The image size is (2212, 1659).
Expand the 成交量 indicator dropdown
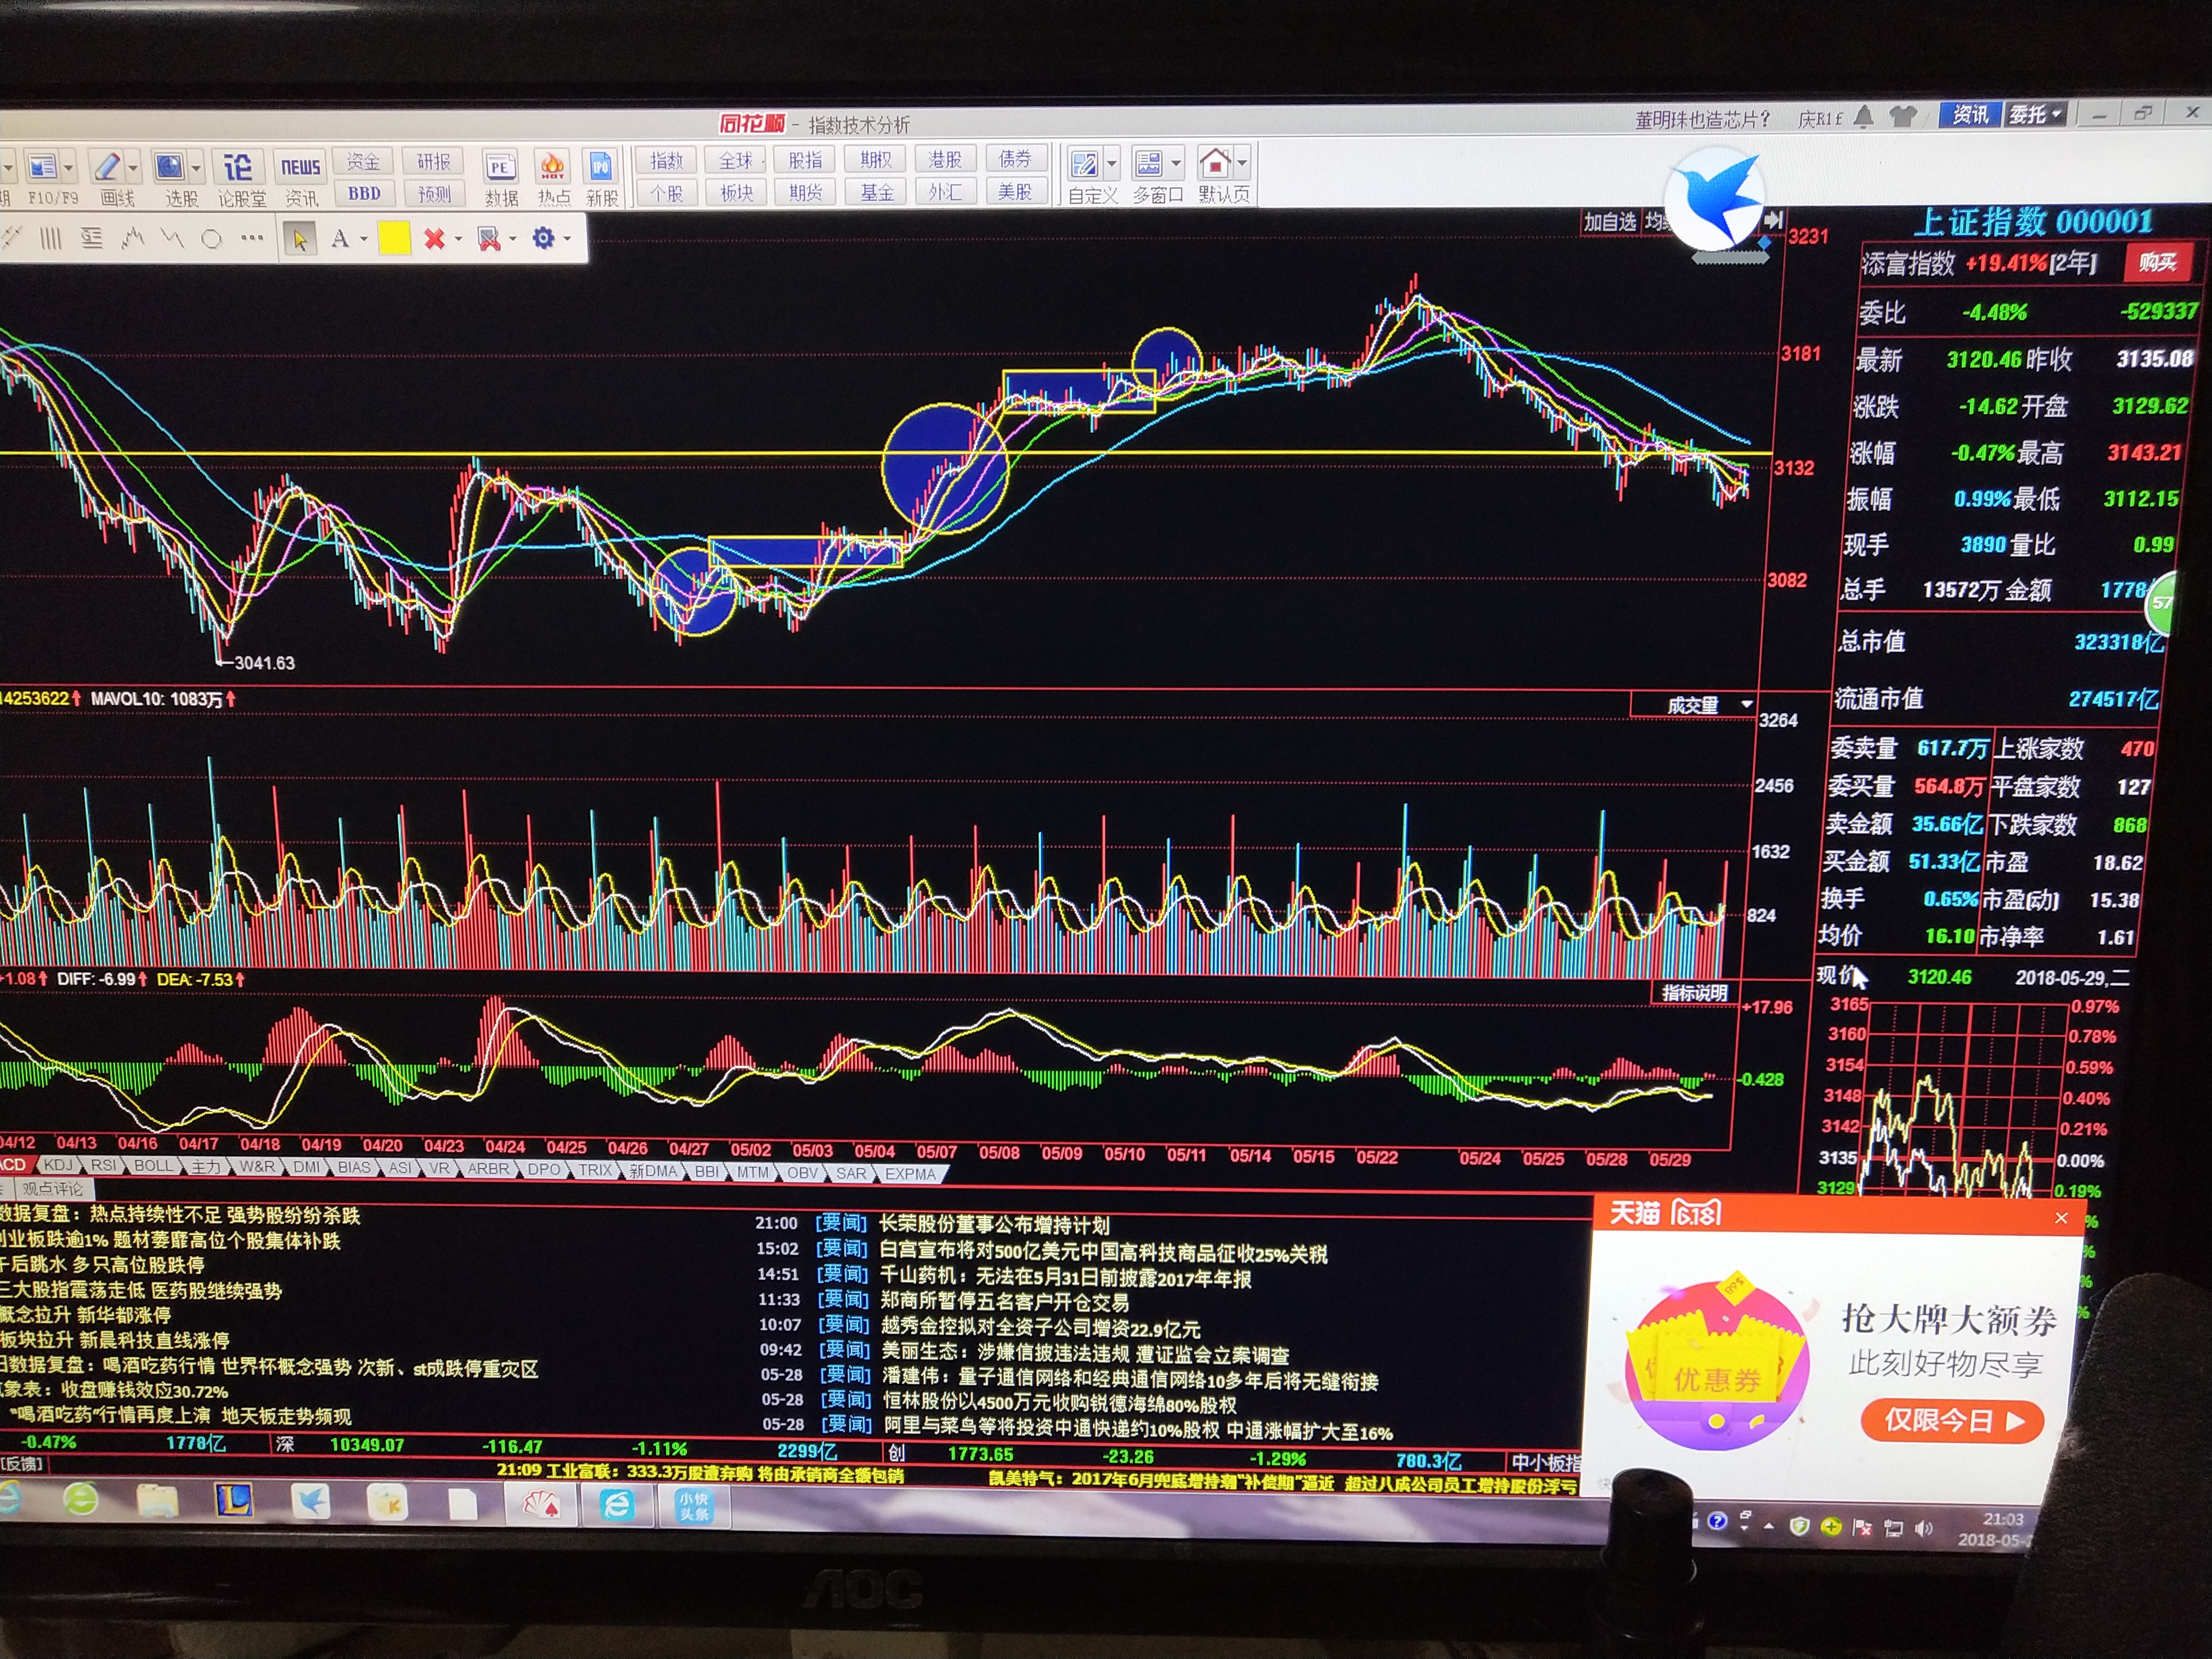point(1747,704)
